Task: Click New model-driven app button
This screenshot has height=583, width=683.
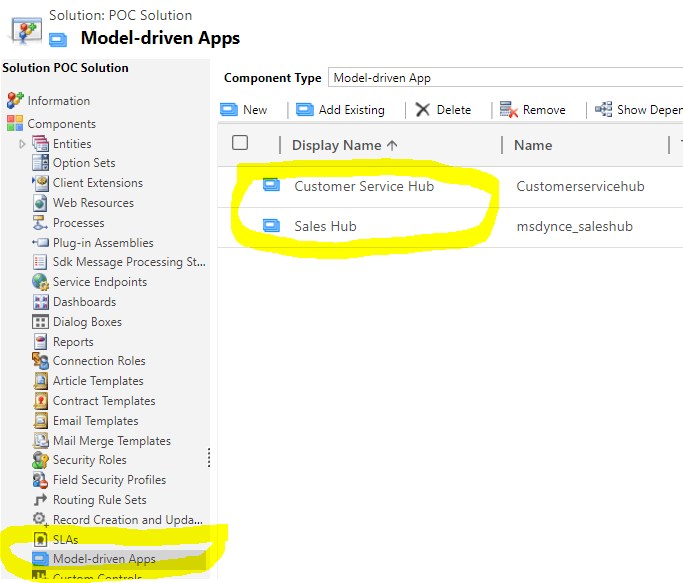Action: (x=243, y=110)
